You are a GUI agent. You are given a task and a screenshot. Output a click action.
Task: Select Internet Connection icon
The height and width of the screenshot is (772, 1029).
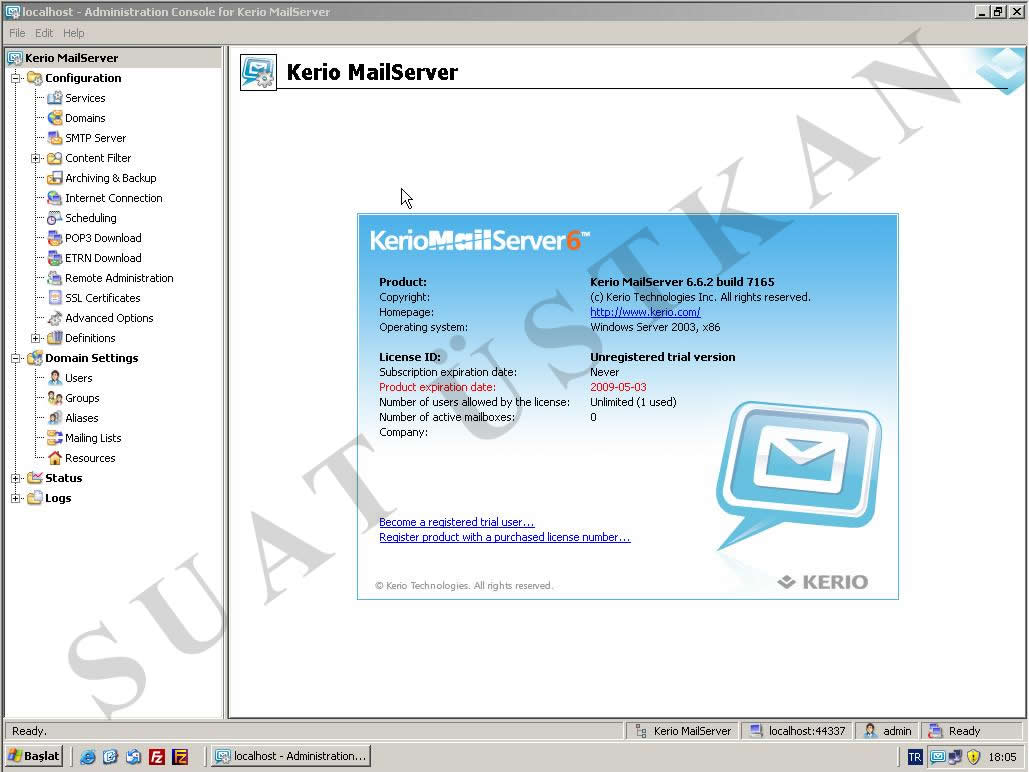tap(54, 198)
